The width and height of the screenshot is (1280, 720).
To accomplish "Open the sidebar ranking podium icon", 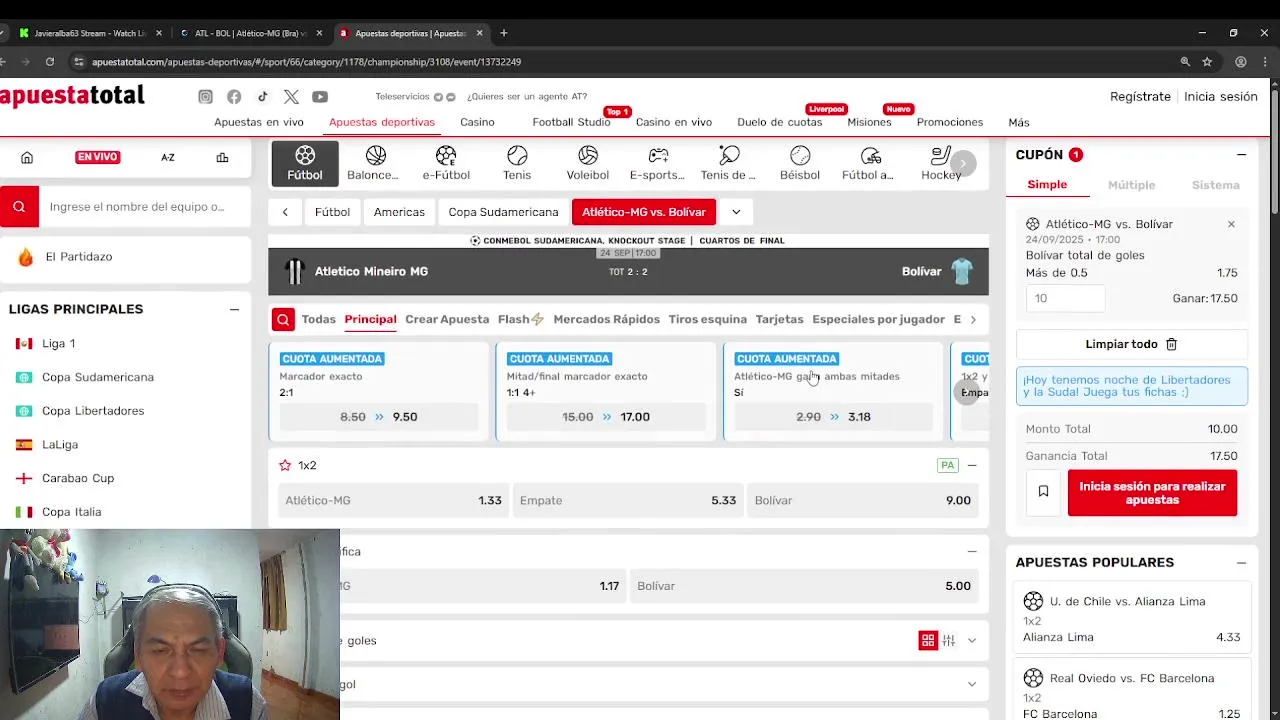I will (x=222, y=157).
